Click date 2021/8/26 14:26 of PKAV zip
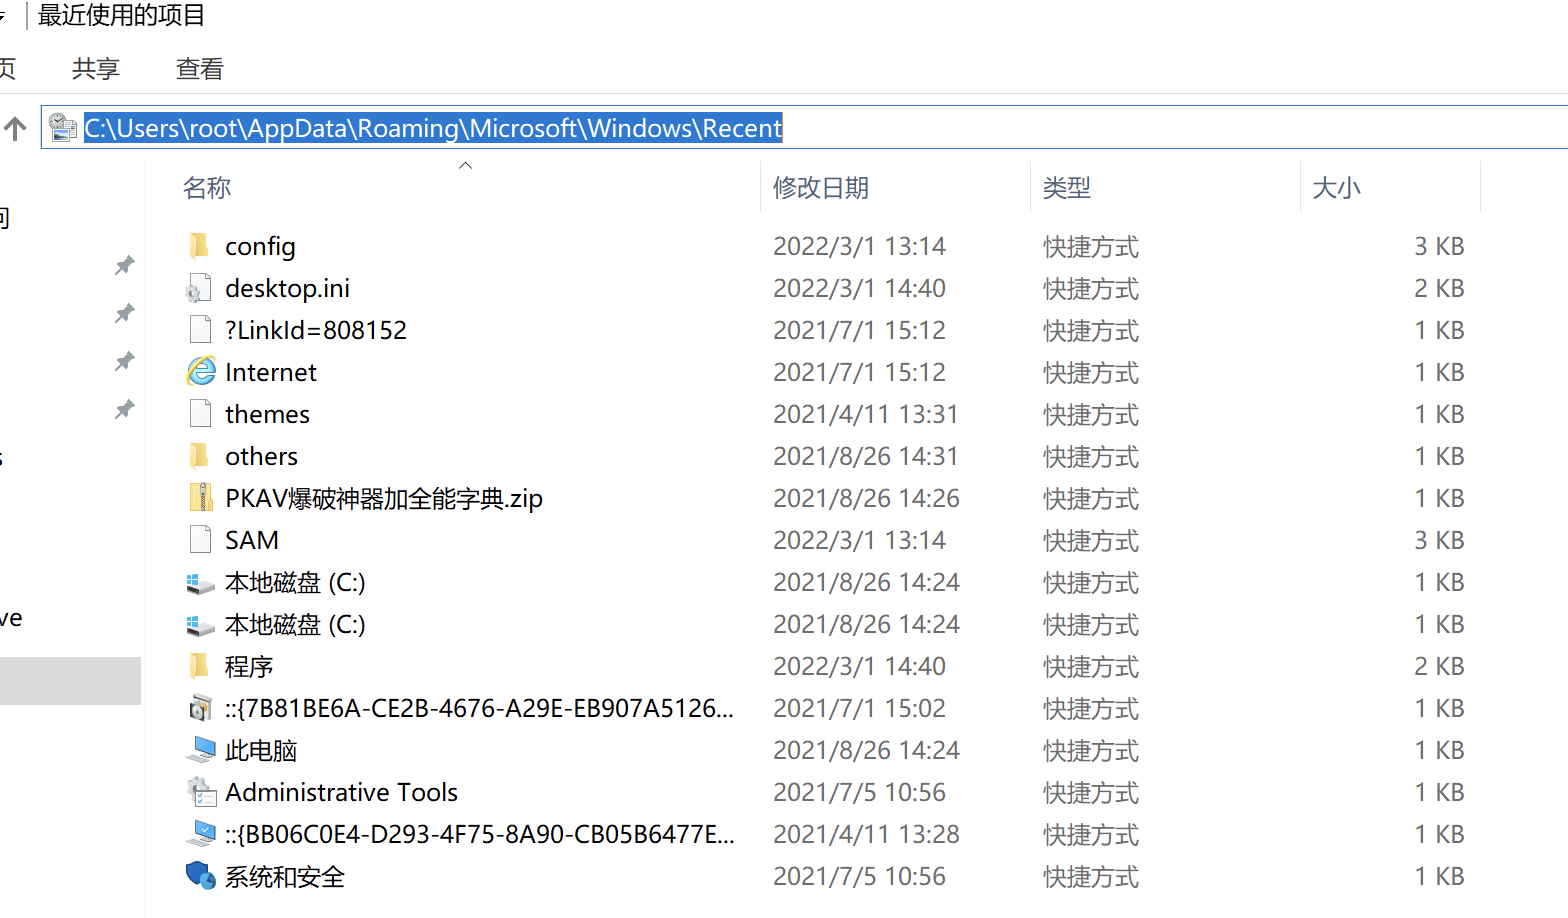 click(866, 498)
